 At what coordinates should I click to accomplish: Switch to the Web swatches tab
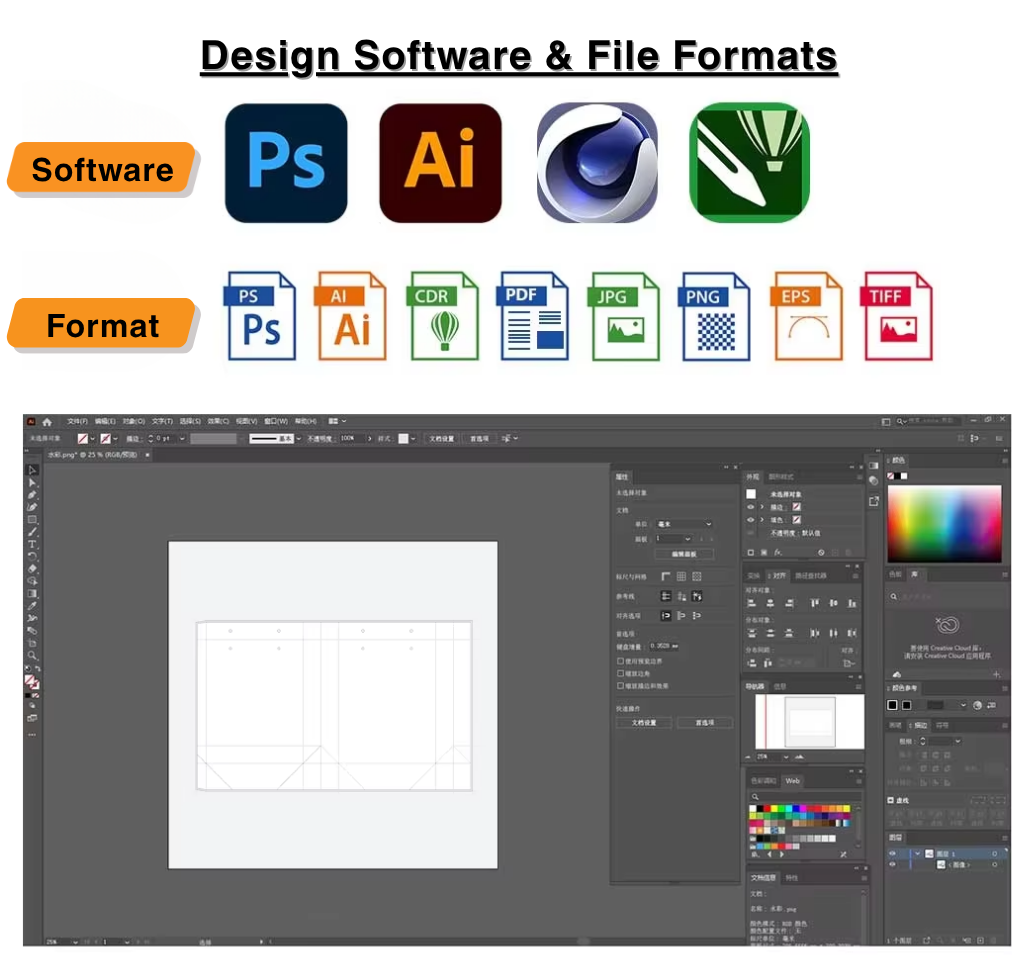click(793, 781)
